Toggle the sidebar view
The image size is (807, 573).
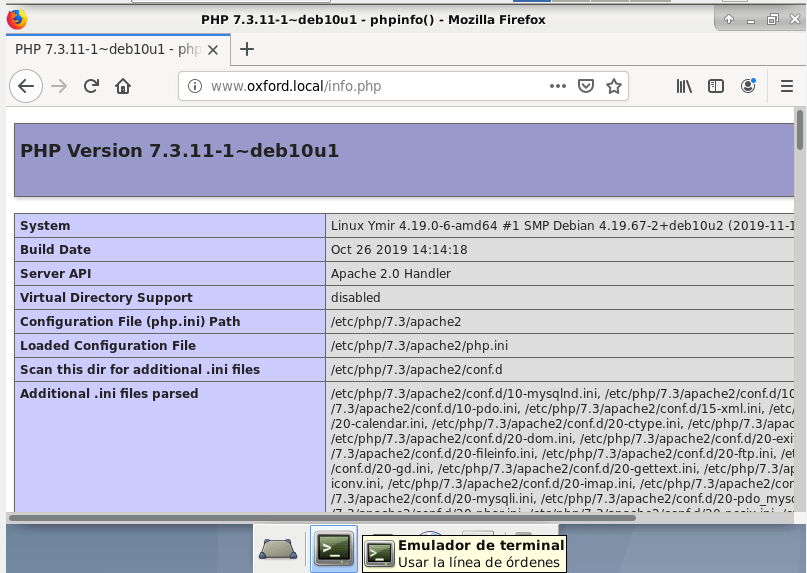(x=716, y=86)
